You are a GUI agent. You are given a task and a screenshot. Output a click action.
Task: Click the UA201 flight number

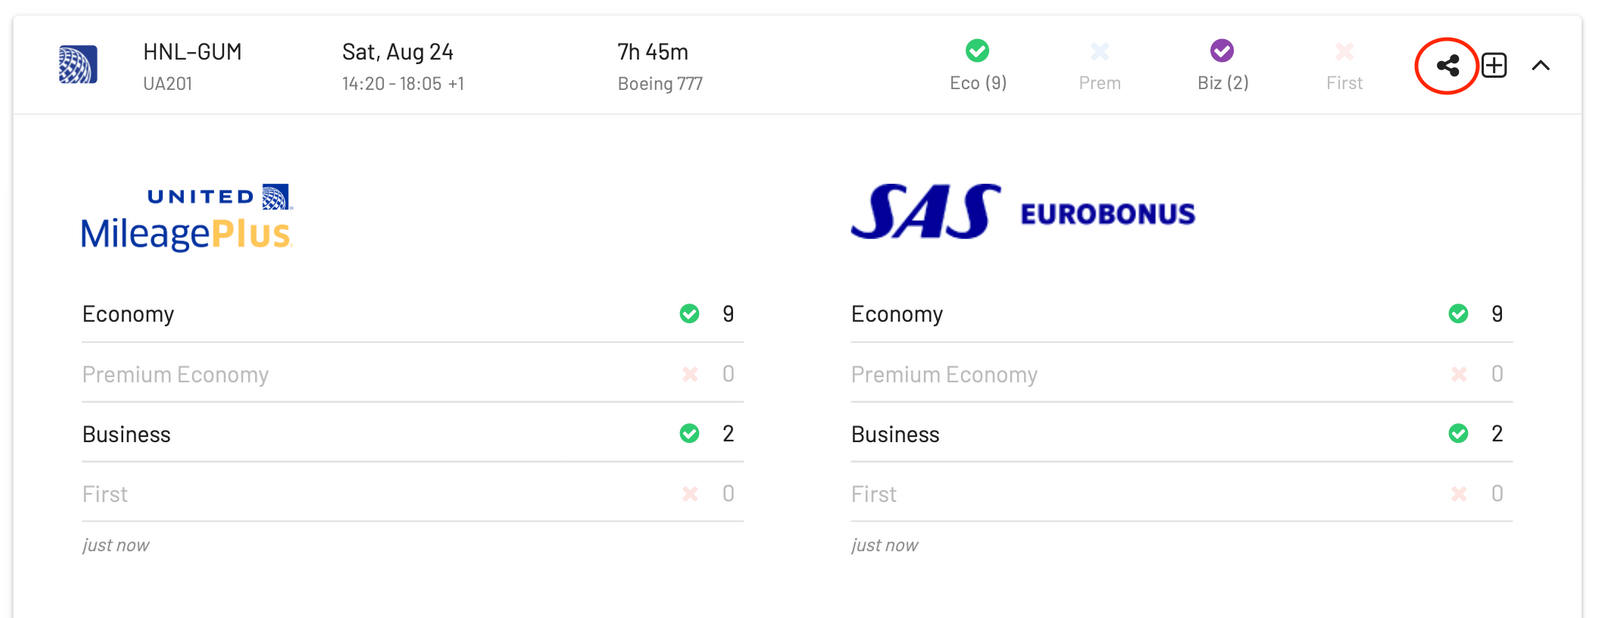click(168, 84)
